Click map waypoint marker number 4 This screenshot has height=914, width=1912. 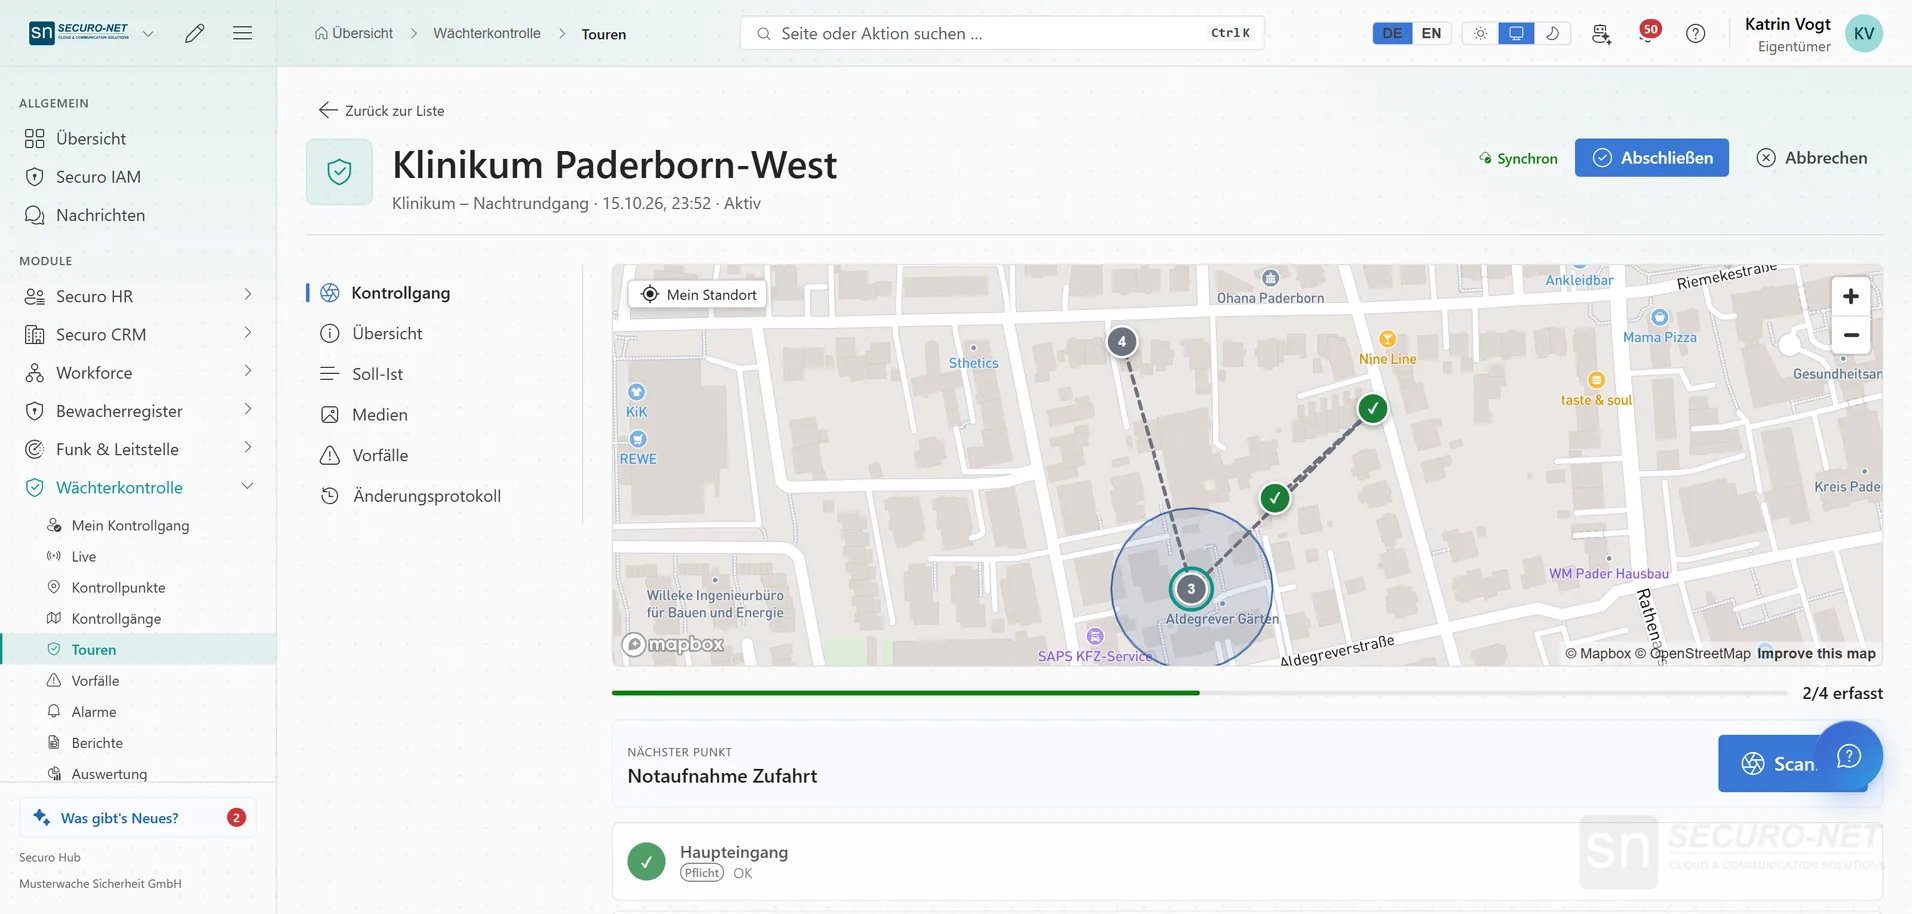coord(1122,342)
